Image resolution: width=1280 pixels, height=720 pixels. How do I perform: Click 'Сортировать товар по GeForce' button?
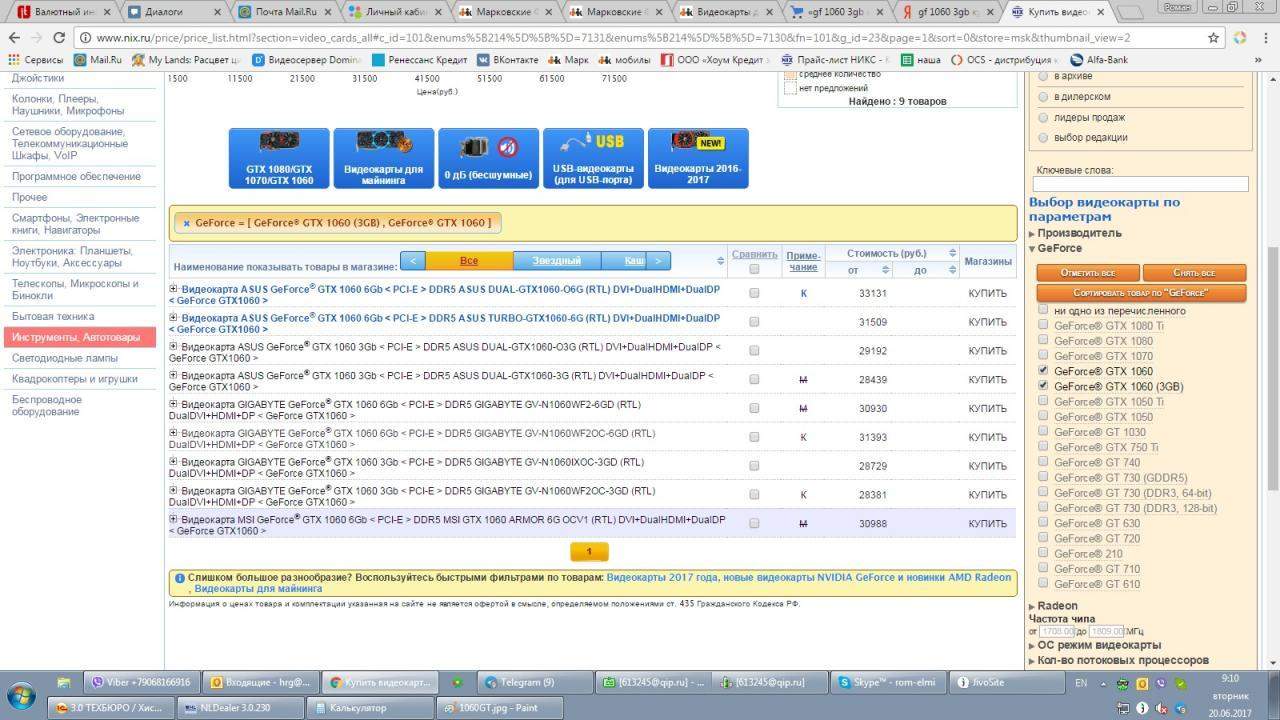click(x=1141, y=293)
